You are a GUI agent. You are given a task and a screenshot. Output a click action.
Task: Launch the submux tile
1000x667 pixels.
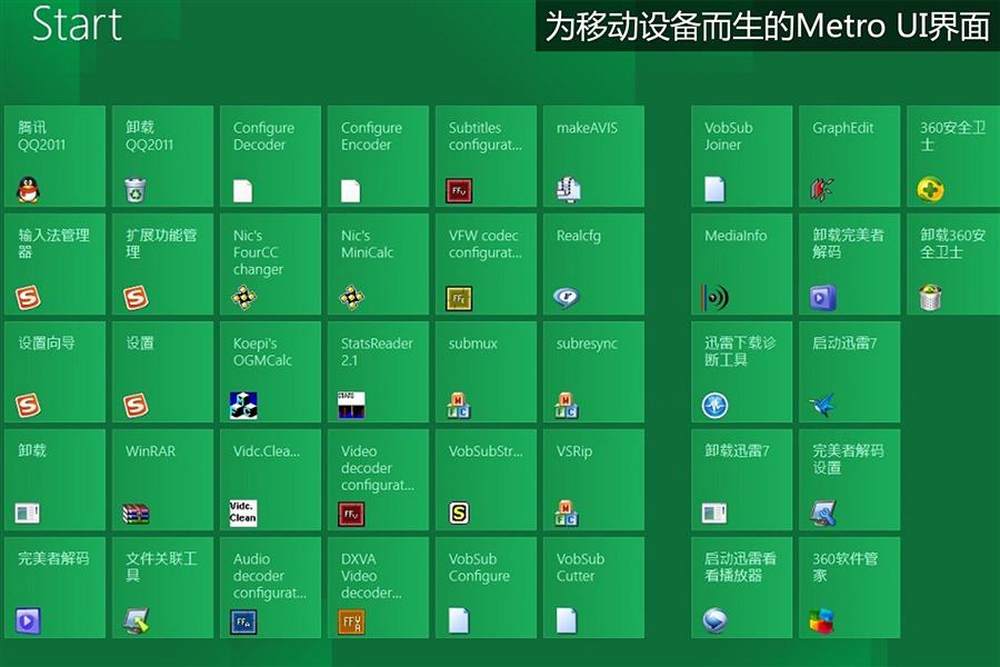point(486,372)
